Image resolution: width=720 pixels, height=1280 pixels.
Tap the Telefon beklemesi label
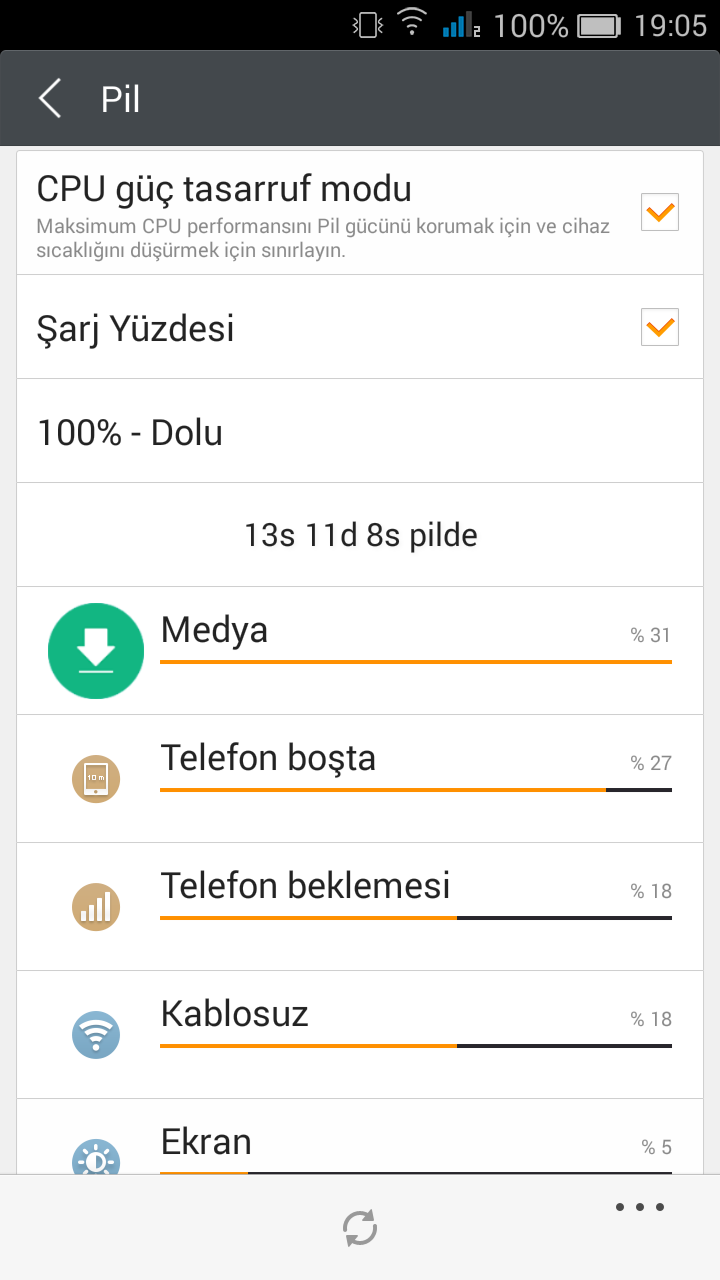tap(305, 886)
